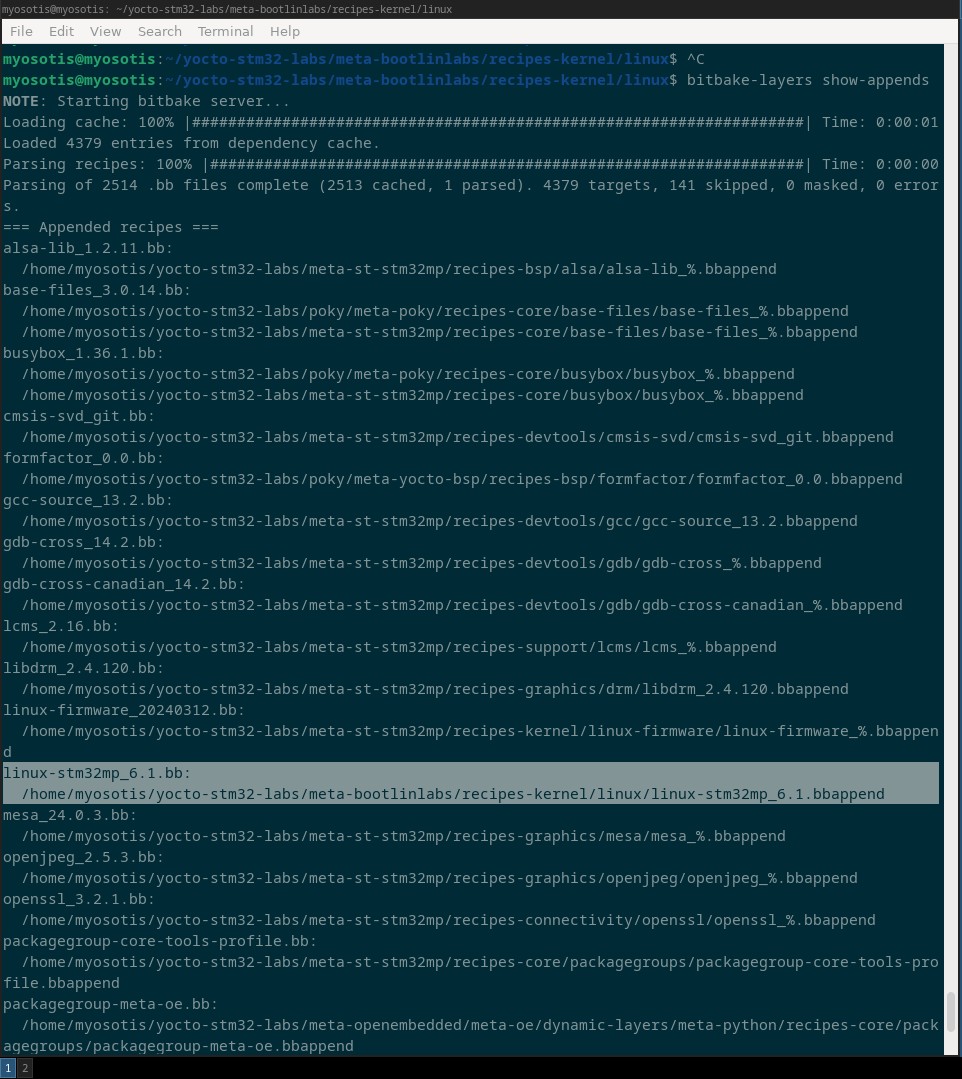Click the alsa-lib_1.2.11.bb recipe name
Viewport: 962px width, 1079px height.
tap(88, 248)
